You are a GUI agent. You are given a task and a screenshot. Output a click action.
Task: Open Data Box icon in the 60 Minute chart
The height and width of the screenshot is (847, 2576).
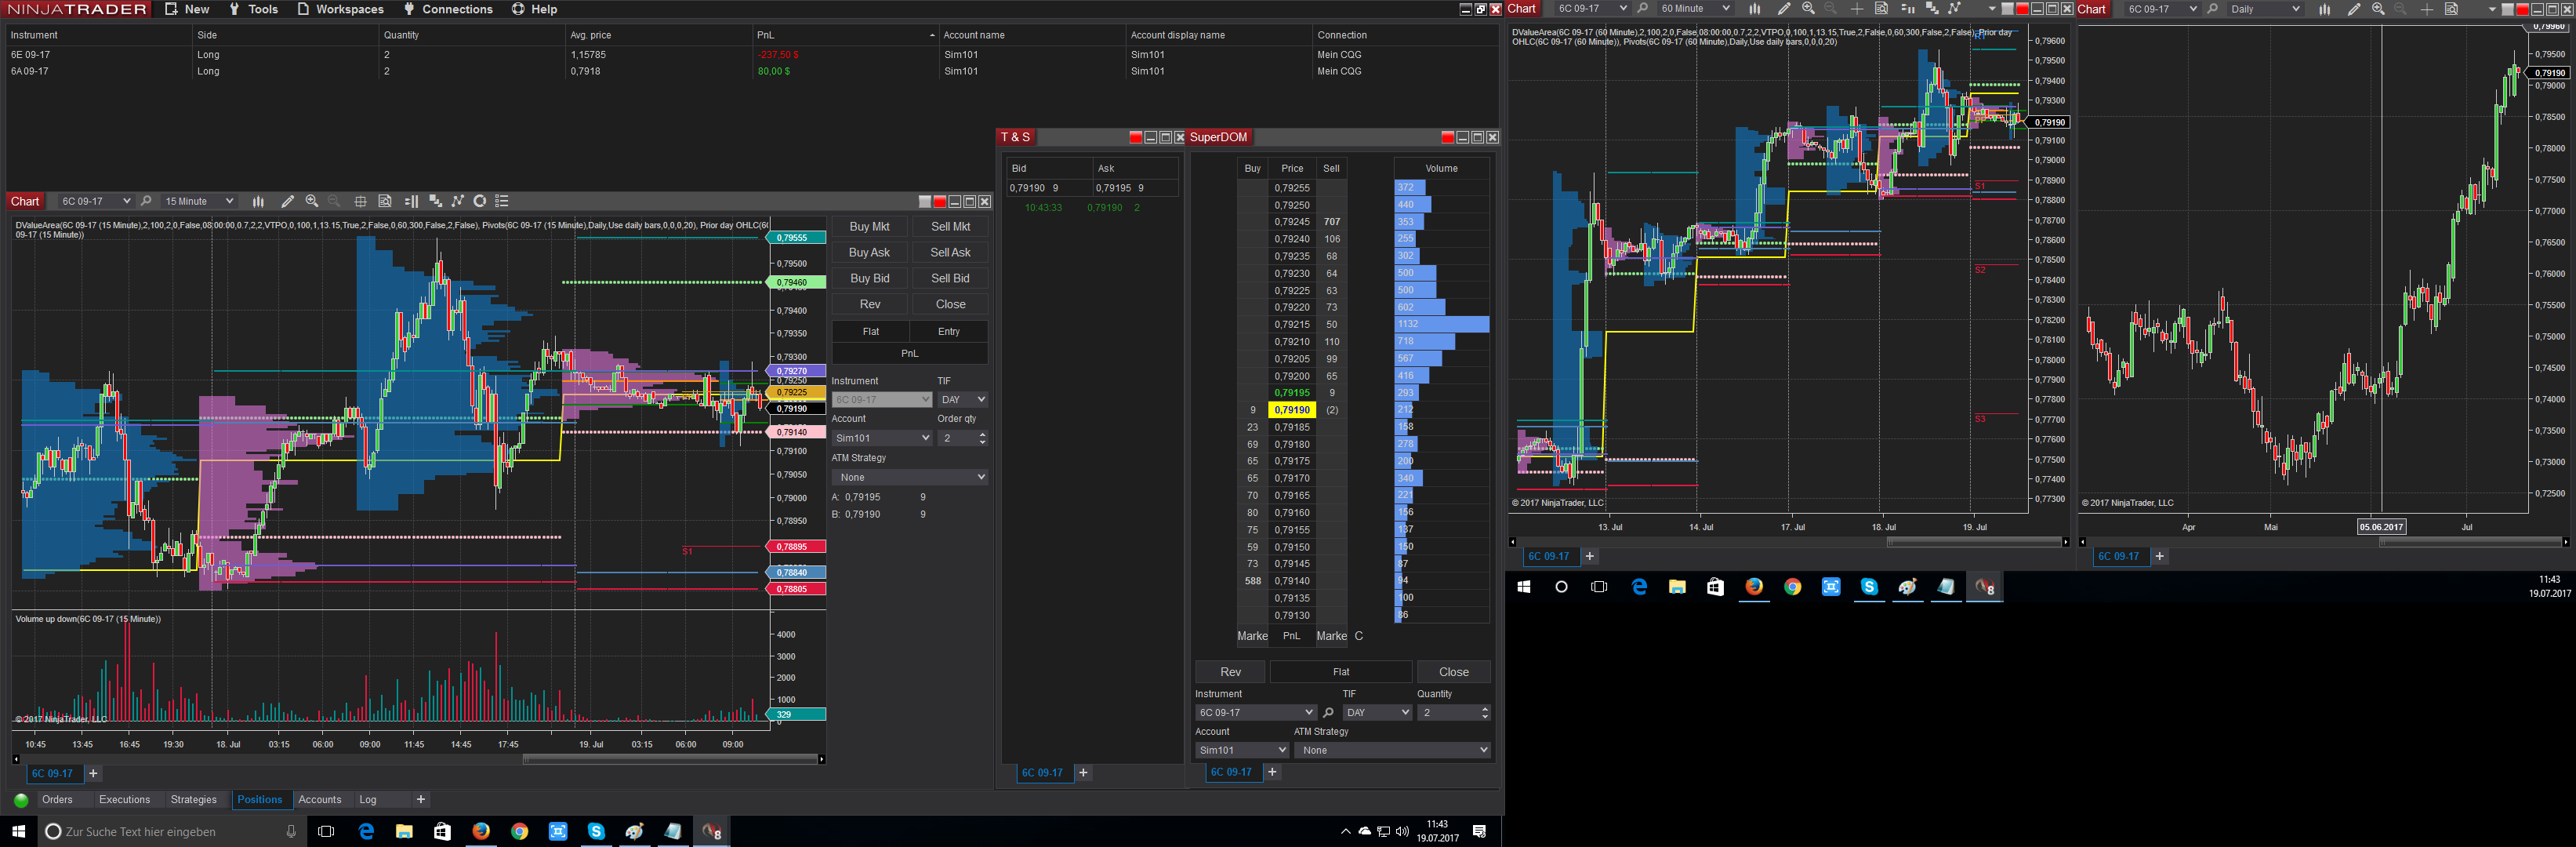(x=1881, y=9)
